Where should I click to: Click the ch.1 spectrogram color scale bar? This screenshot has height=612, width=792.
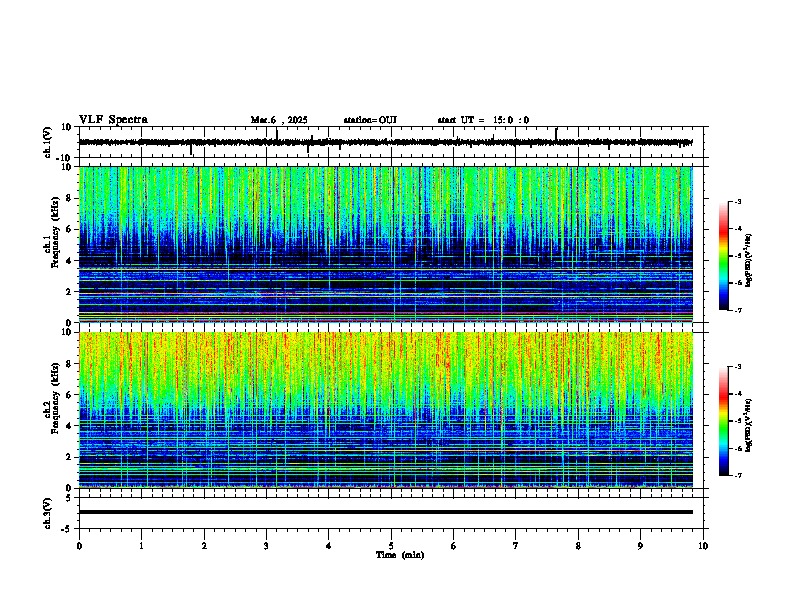tap(724, 256)
